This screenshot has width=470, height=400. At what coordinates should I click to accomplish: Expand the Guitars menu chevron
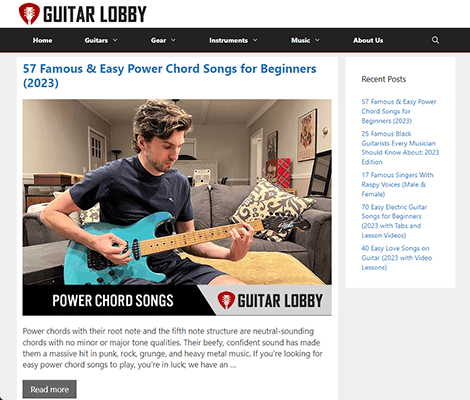tap(115, 40)
